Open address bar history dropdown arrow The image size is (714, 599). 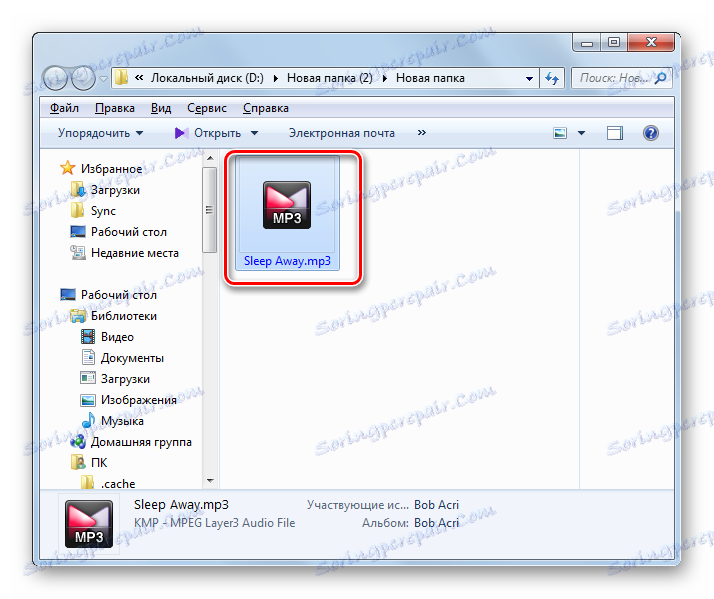[x=529, y=79]
